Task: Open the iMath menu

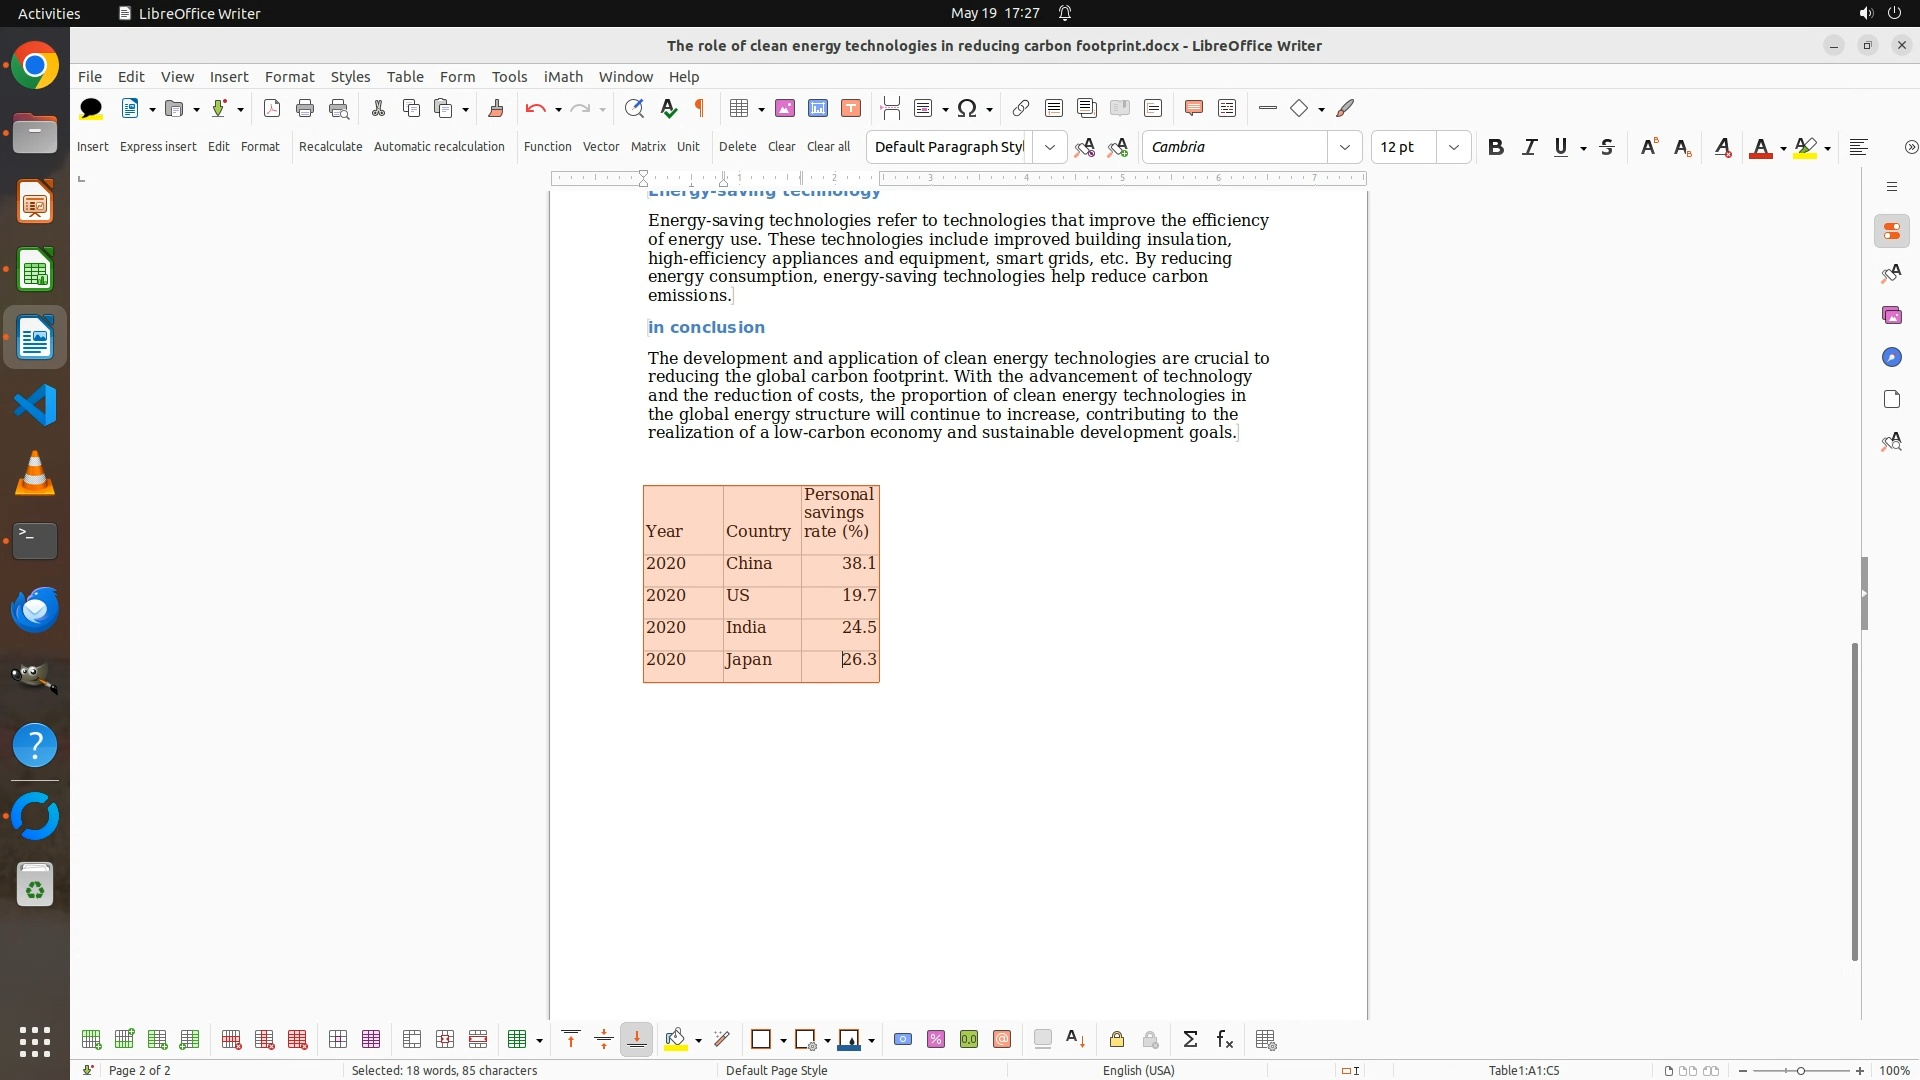Action: 563,77
